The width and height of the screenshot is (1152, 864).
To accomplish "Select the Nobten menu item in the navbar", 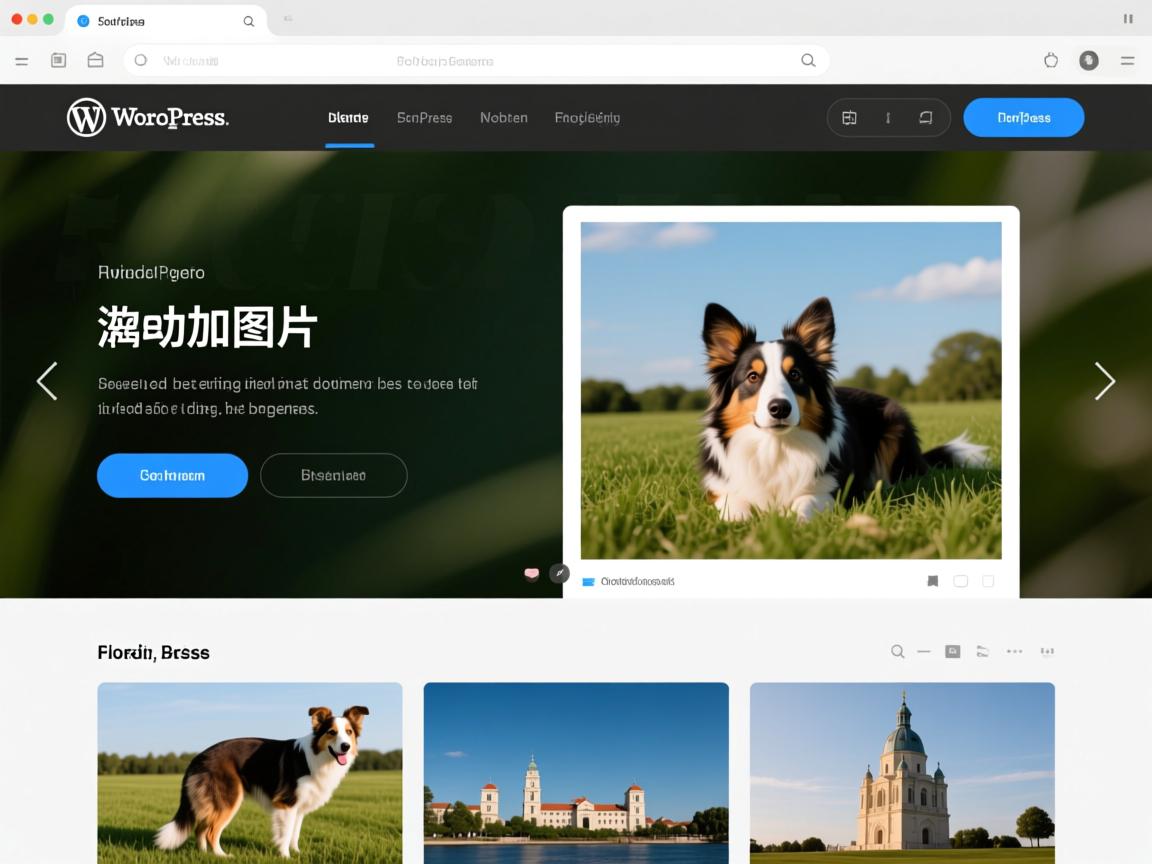I will 504,117.
